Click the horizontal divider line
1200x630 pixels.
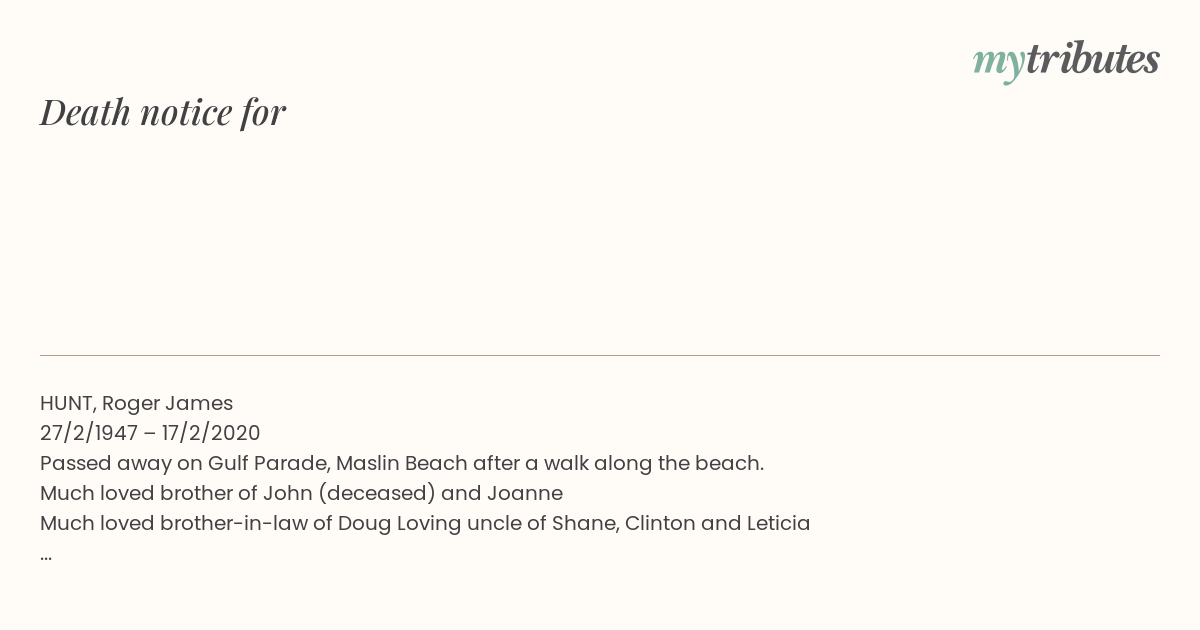(x=600, y=355)
